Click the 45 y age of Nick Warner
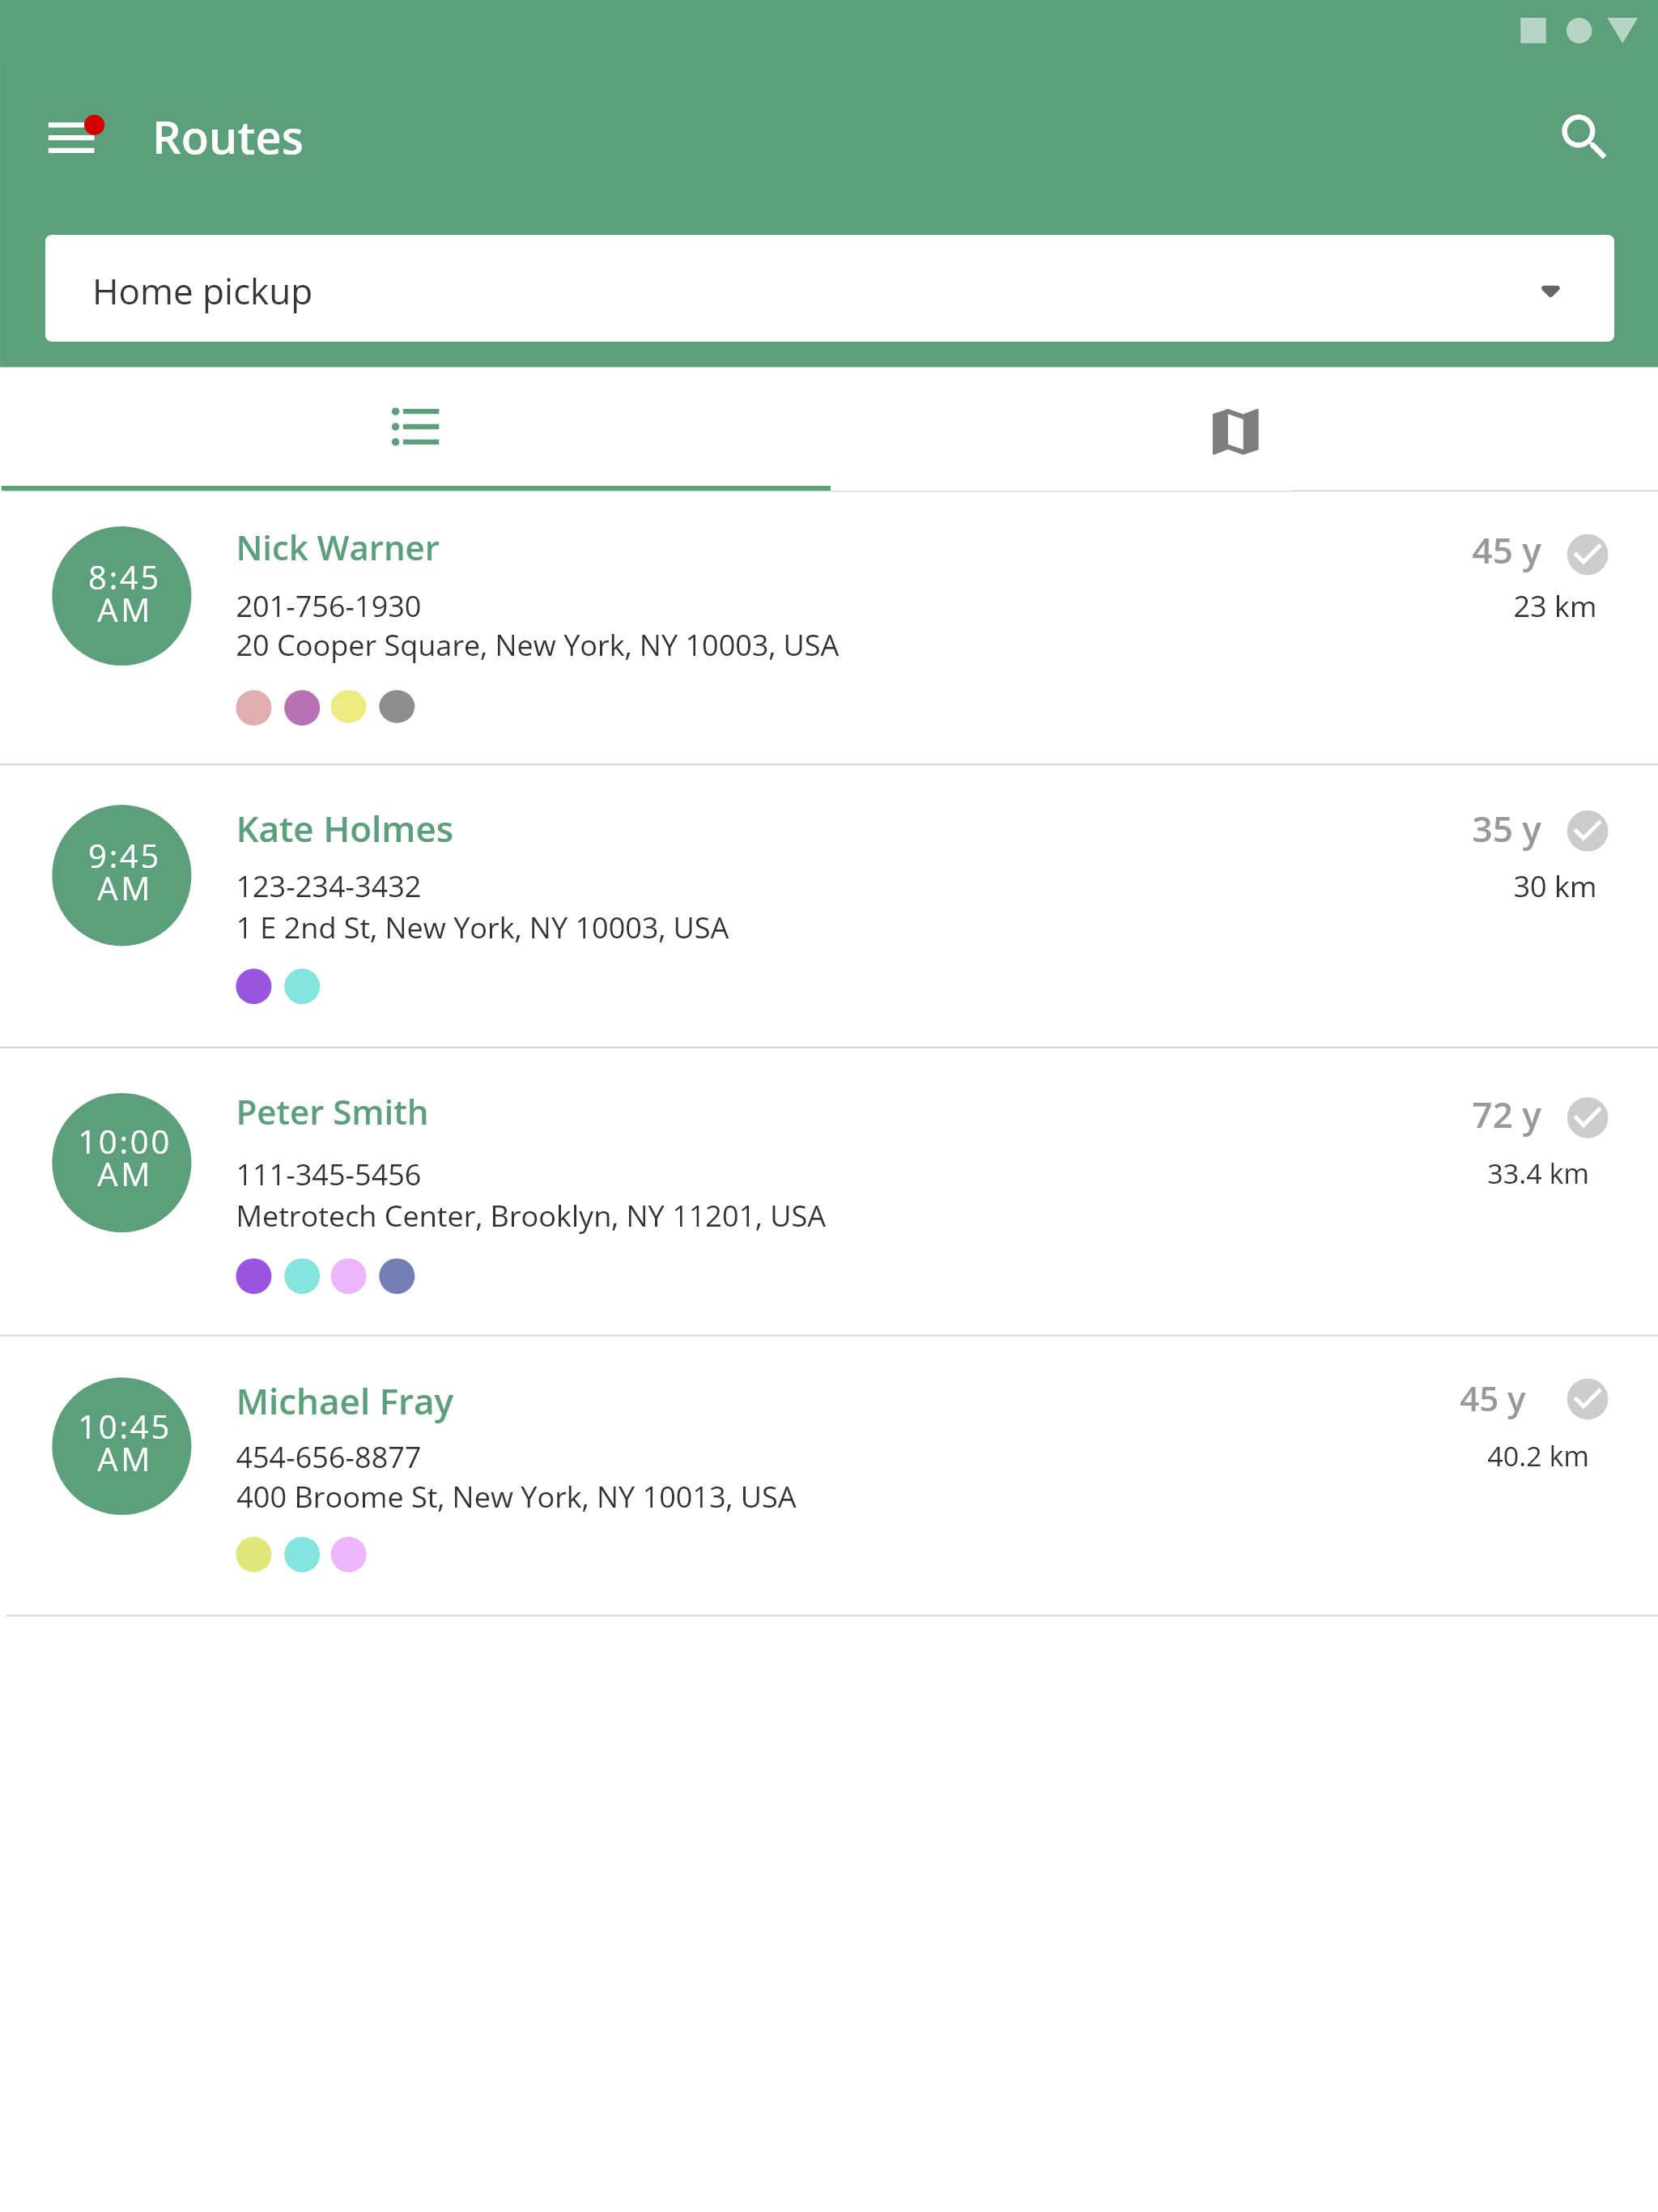This screenshot has width=1658, height=2212. (1506, 553)
